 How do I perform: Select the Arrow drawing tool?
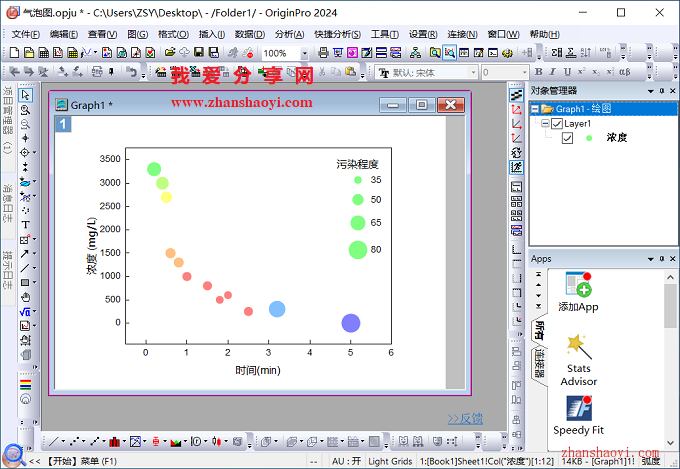25,254
